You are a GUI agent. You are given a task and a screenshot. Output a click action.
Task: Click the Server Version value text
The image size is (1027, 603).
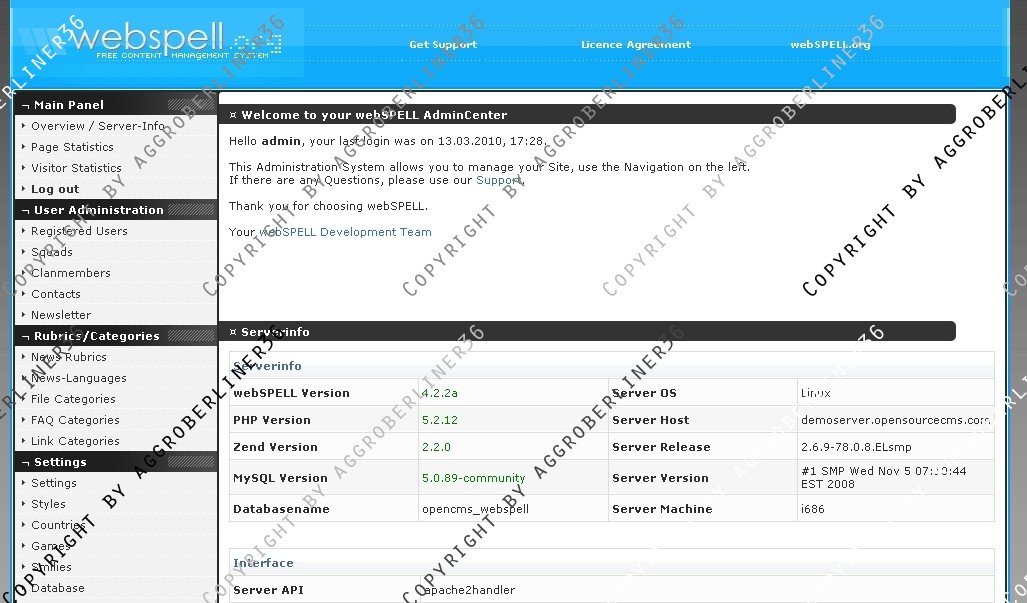coord(883,477)
